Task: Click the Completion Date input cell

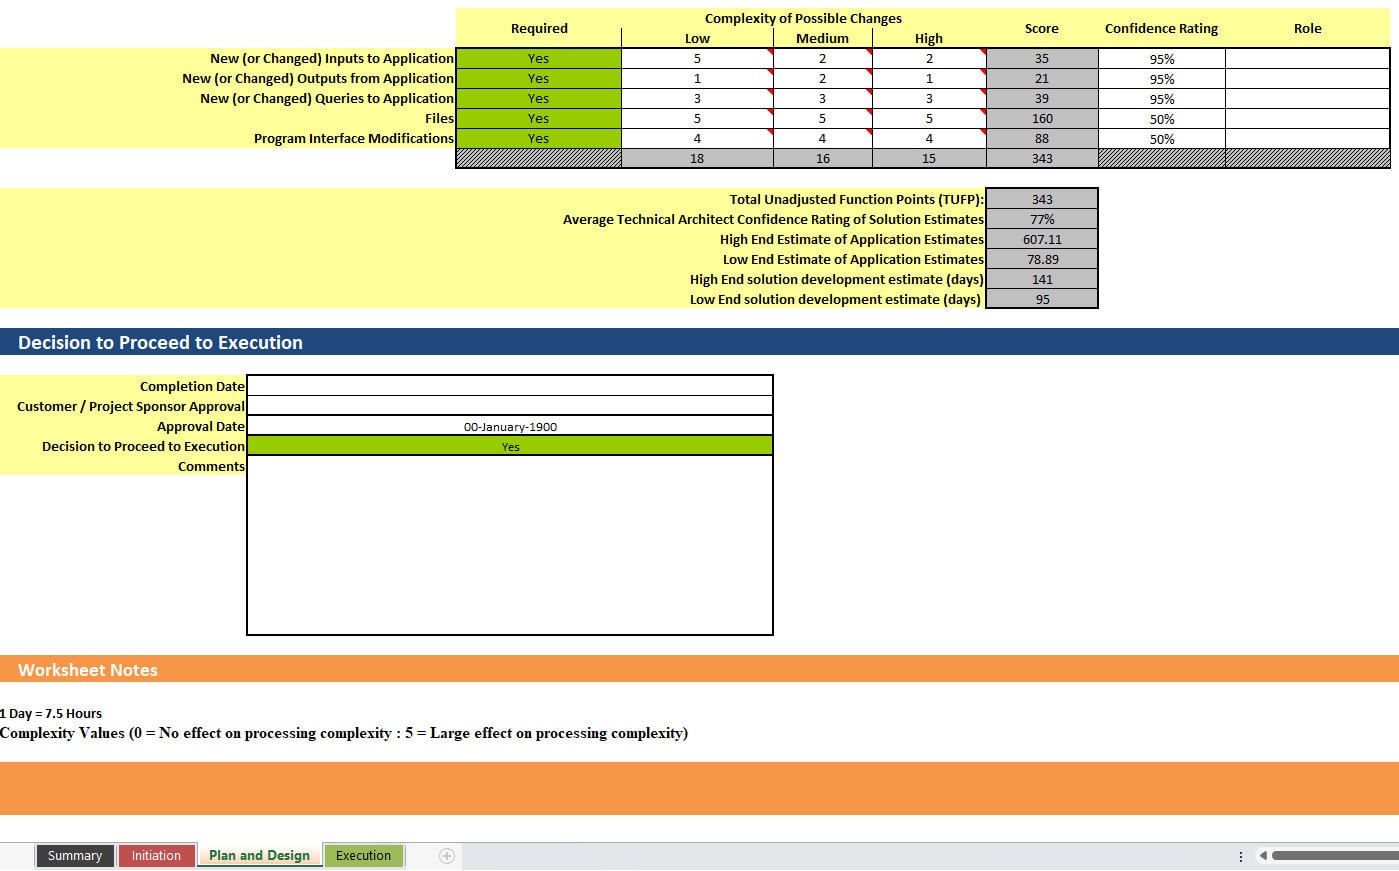Action: [x=510, y=386]
